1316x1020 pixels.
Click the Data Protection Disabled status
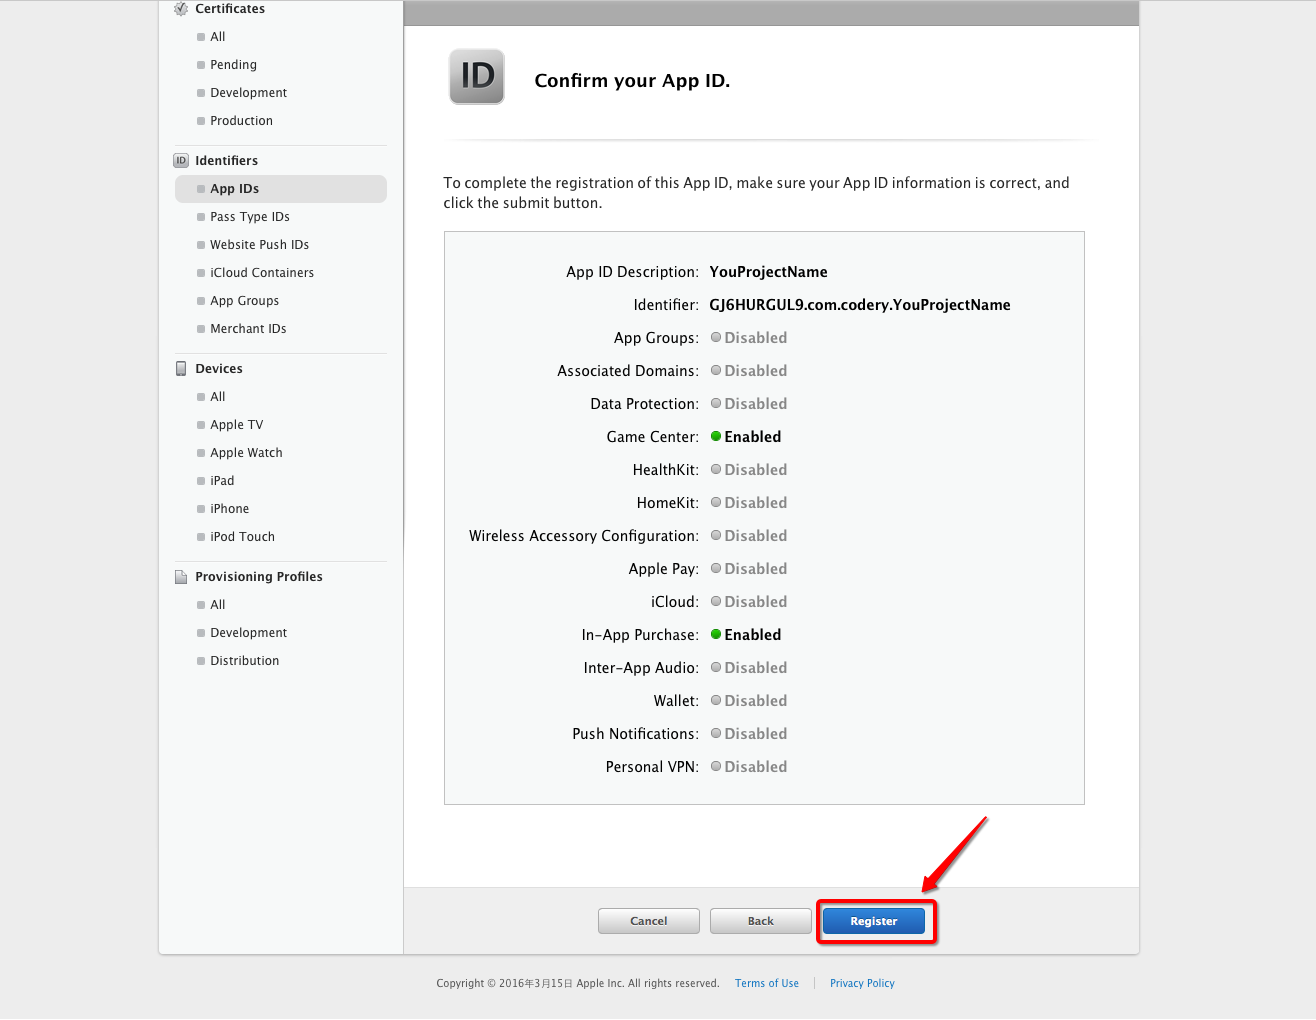(x=749, y=404)
